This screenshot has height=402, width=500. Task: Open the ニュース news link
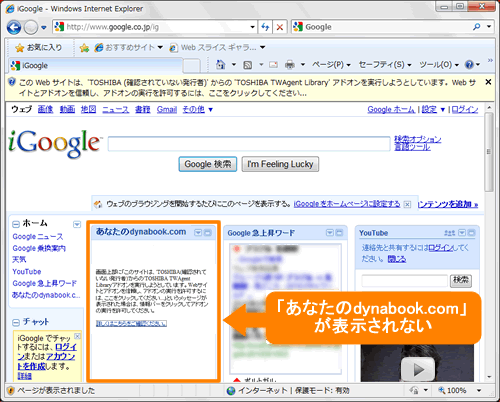115,109
